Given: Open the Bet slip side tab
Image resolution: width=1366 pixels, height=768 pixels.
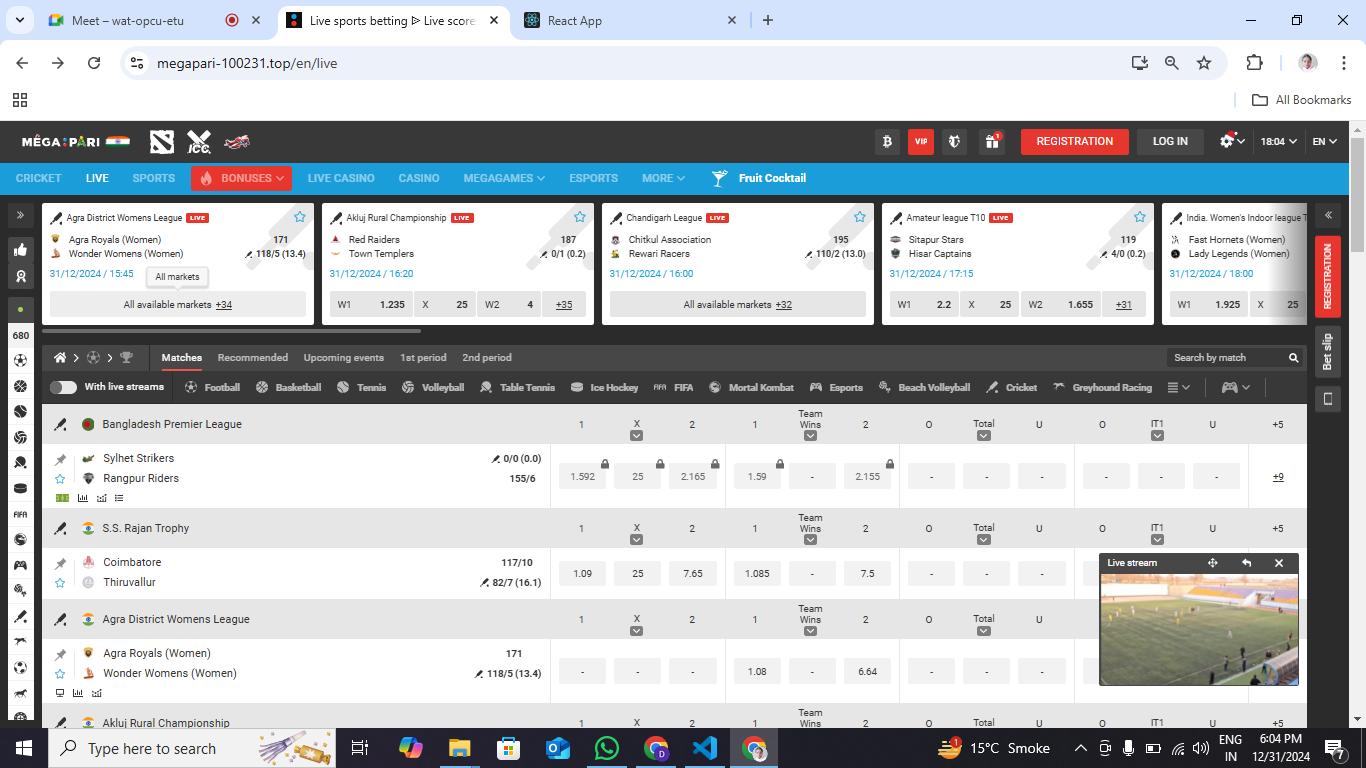Looking at the screenshot, I should [1328, 351].
